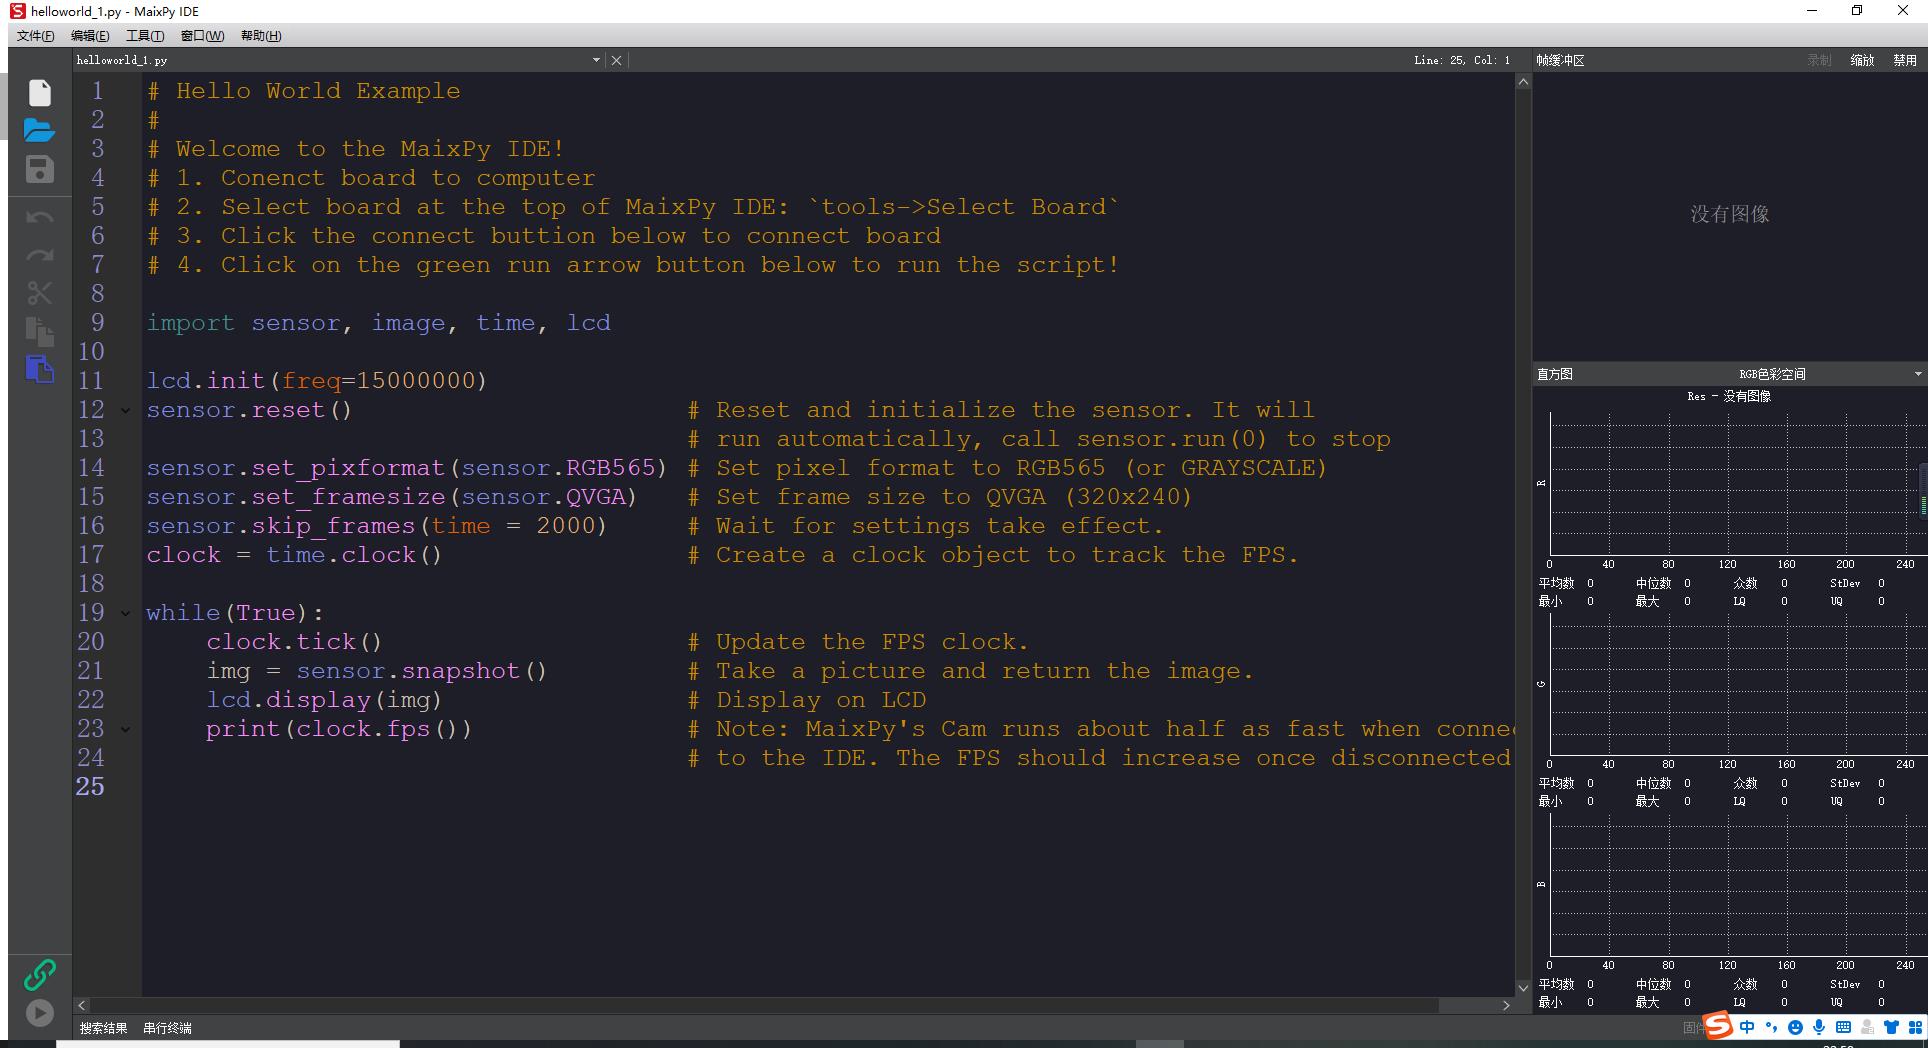Screen dimensions: 1928x1048
Task: Open the emoji smiley icon in Sogou bar
Action: pos(1796,1027)
